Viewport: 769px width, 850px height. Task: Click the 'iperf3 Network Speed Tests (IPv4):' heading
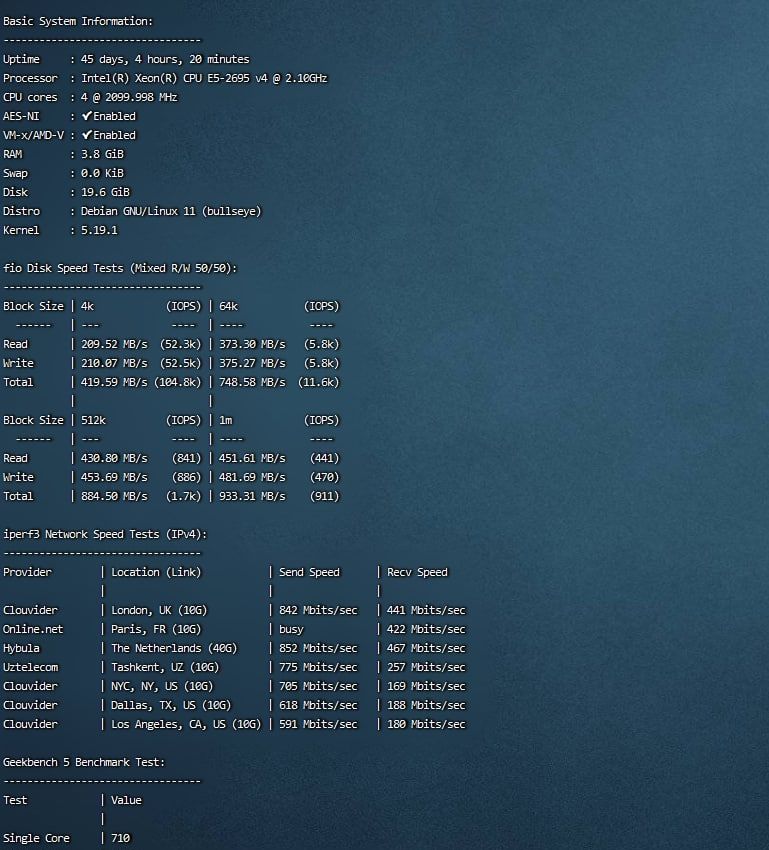click(105, 534)
